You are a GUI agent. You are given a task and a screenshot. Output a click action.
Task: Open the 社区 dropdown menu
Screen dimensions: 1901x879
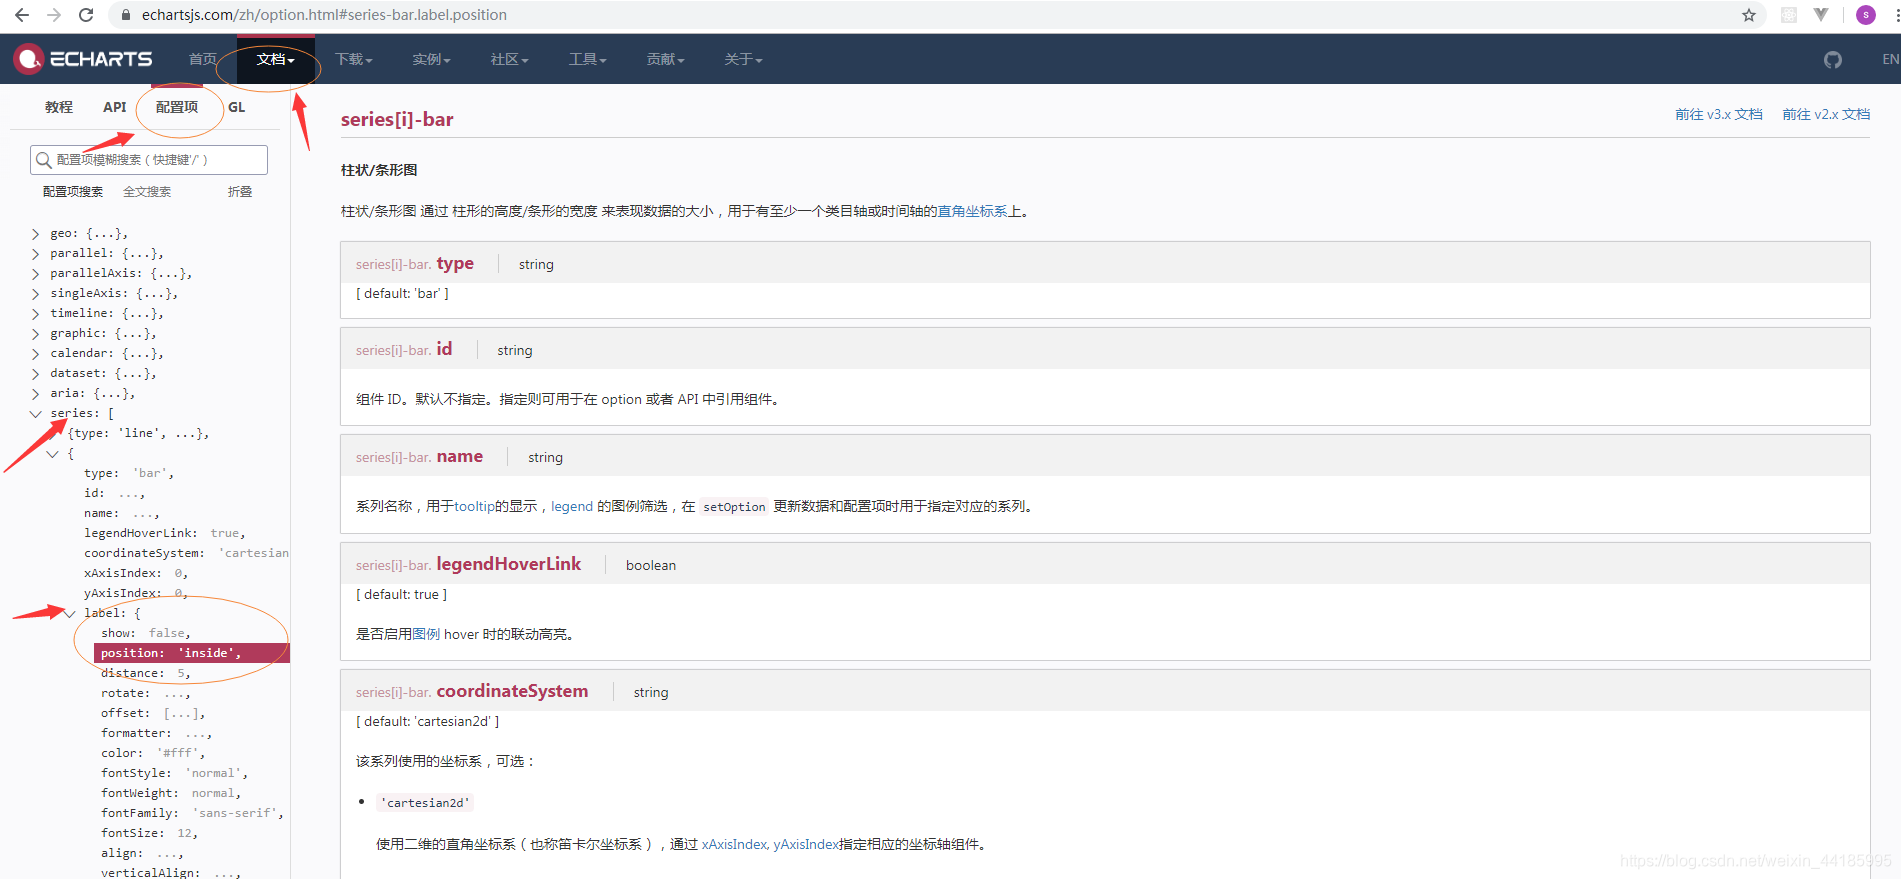510,59
